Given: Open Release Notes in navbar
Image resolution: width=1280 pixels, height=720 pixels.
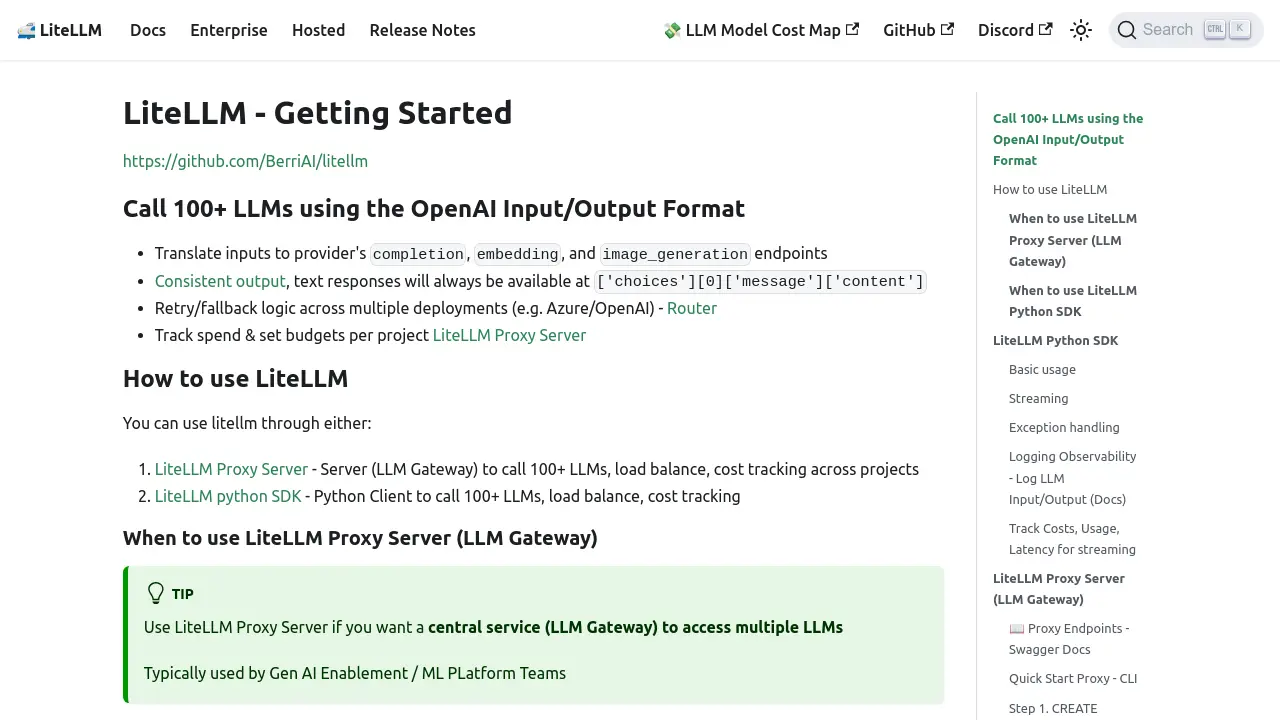Looking at the screenshot, I should 422,30.
